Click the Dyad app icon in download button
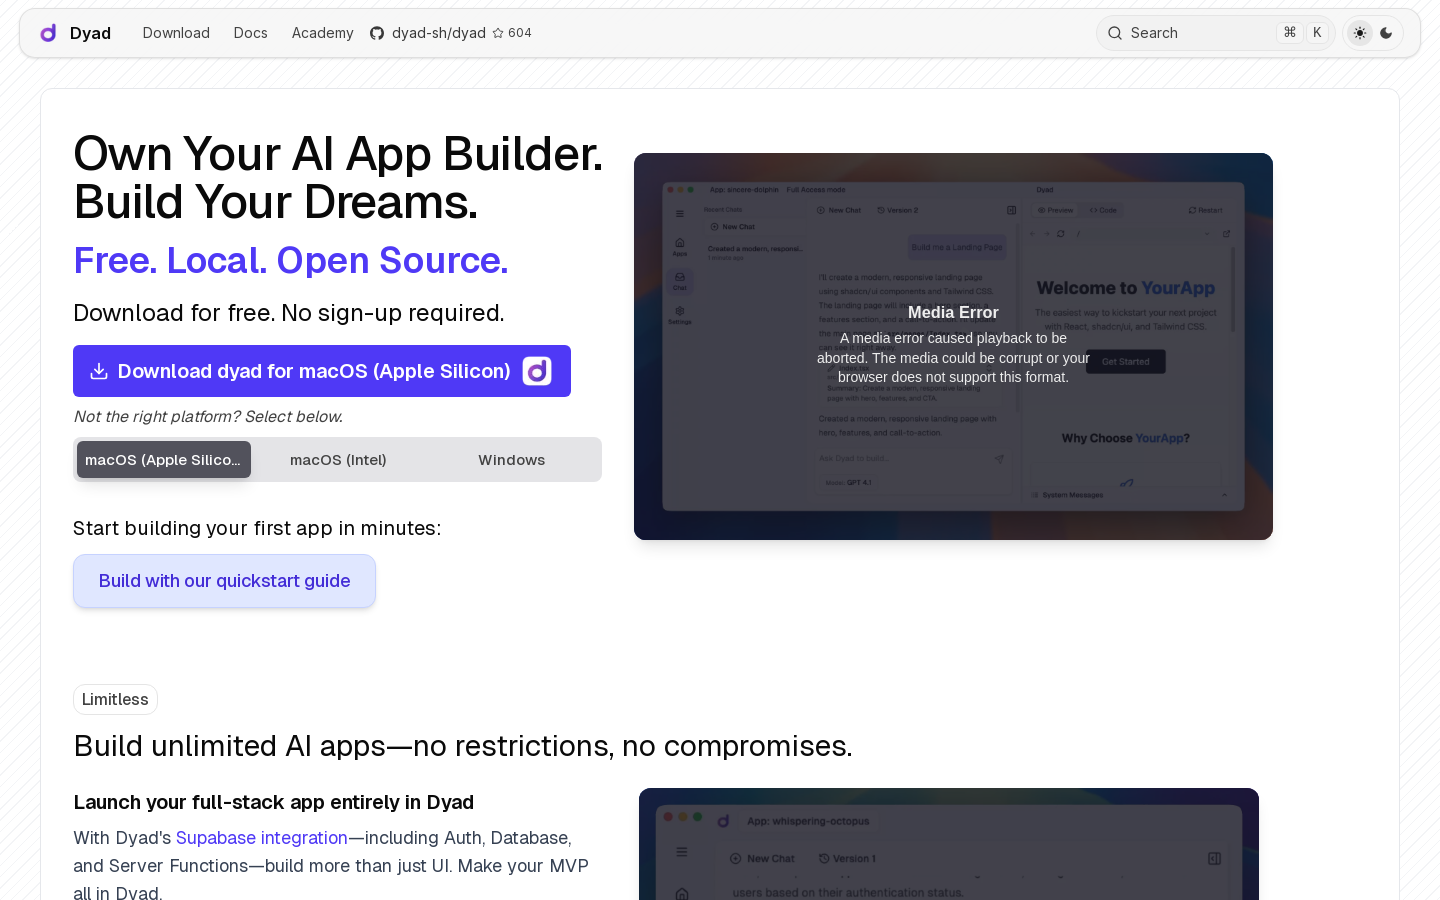The height and width of the screenshot is (900, 1440). (x=537, y=371)
